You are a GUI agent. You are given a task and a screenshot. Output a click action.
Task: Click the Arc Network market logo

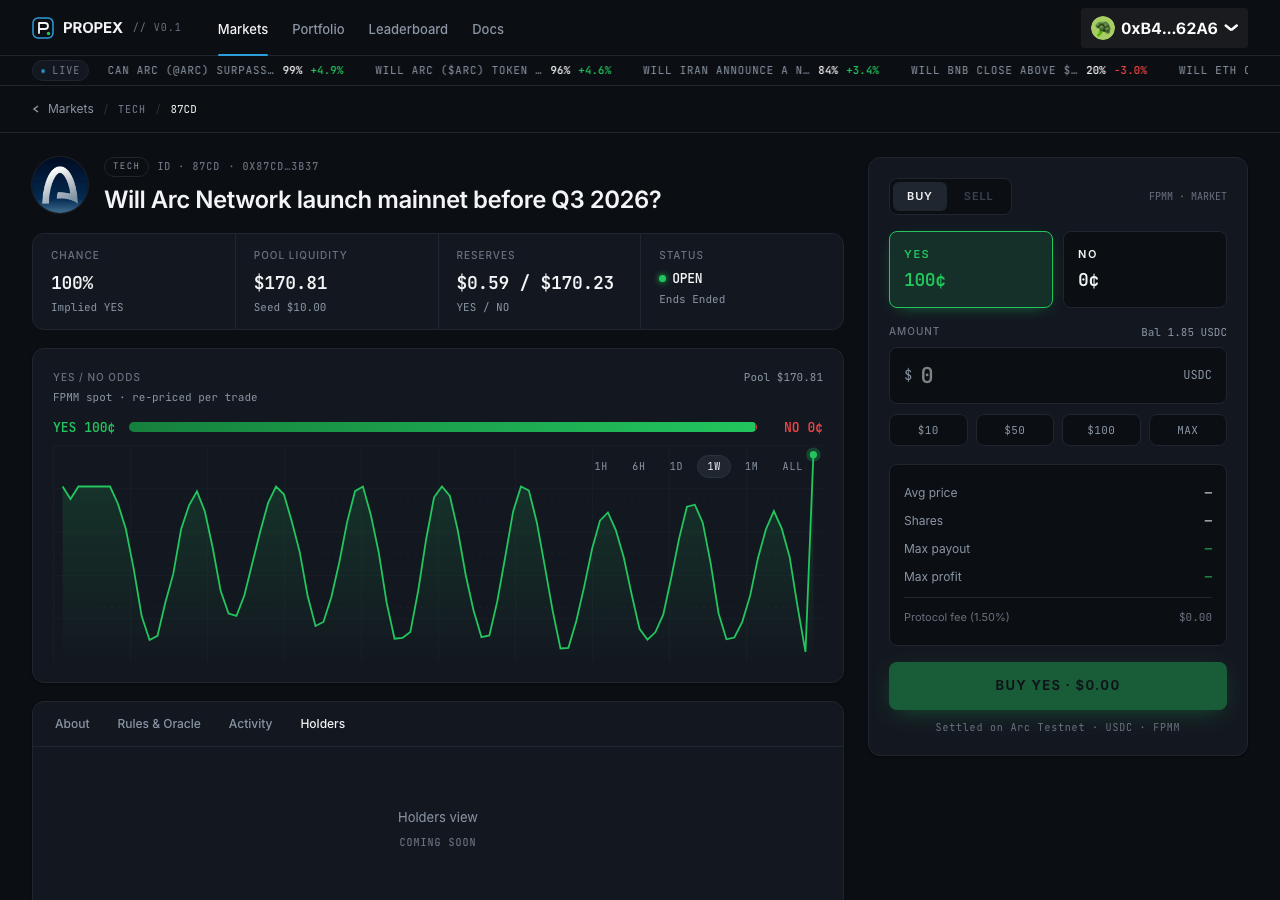(60, 185)
